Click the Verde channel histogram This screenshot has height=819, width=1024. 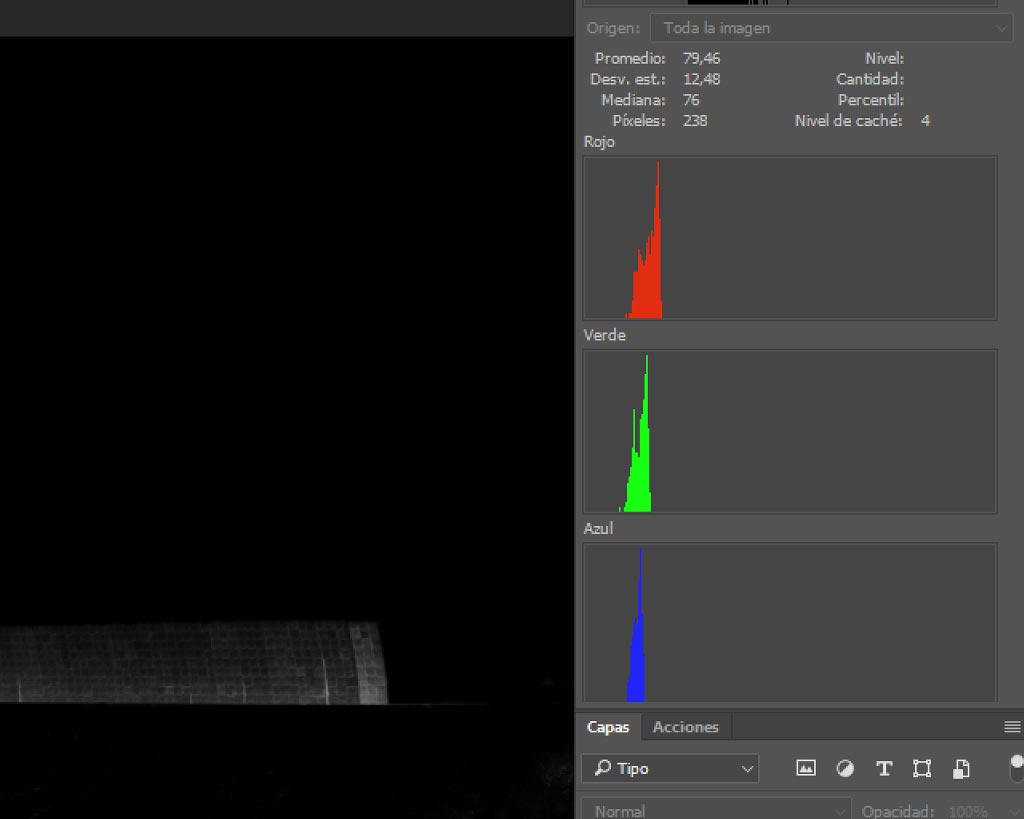(x=790, y=431)
